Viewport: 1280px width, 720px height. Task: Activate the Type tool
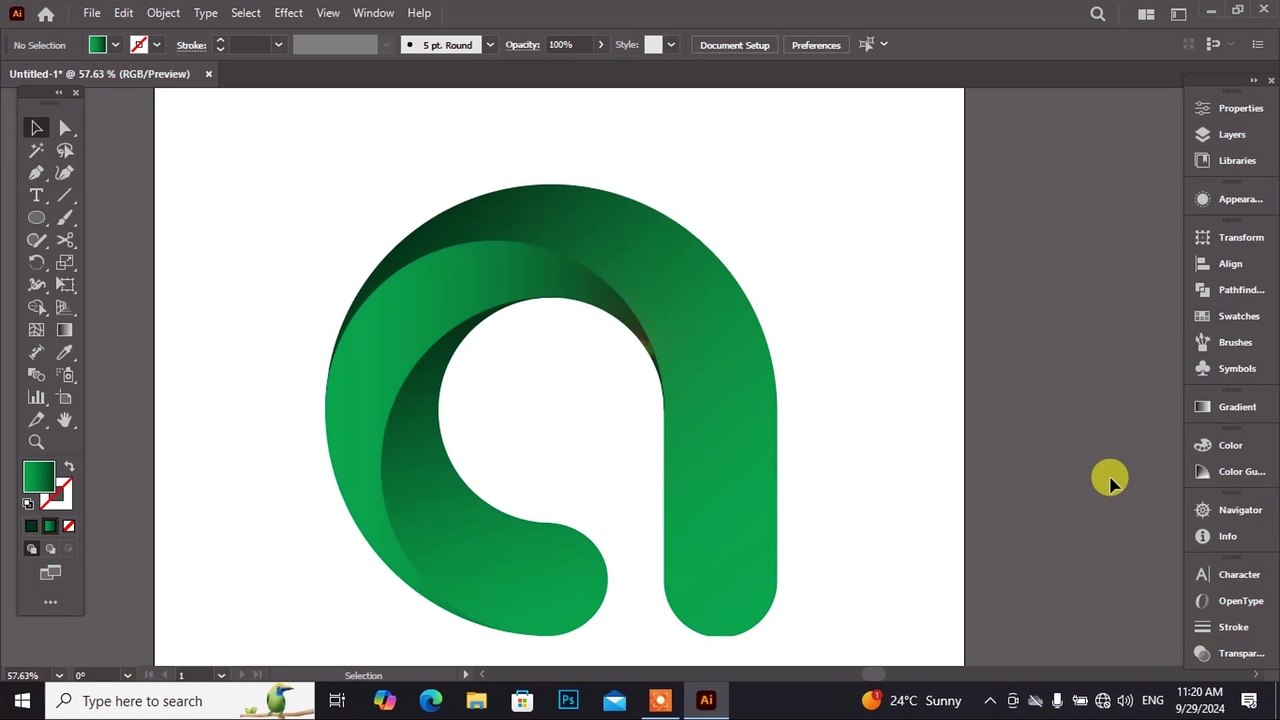point(36,196)
